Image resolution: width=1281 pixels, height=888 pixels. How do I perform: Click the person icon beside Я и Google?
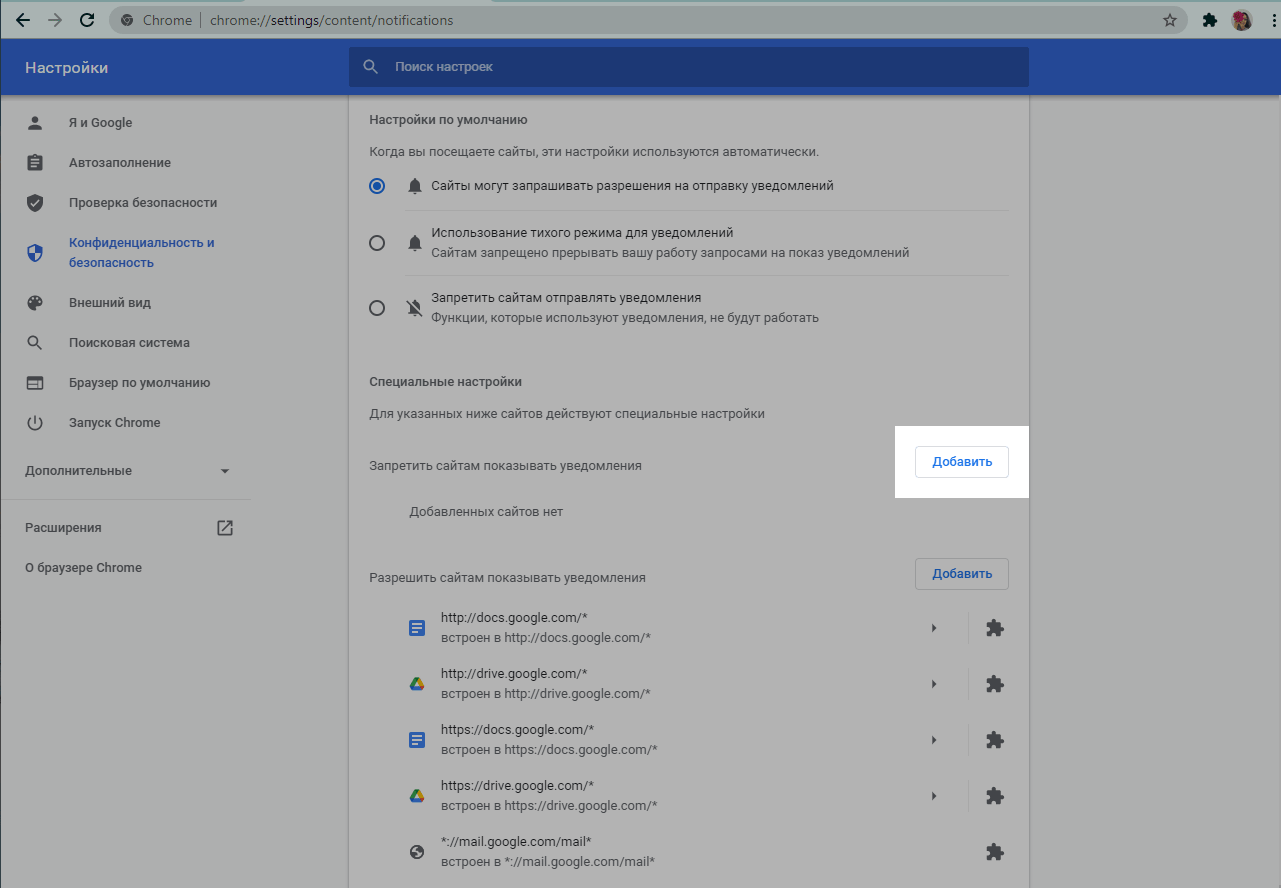(x=35, y=123)
